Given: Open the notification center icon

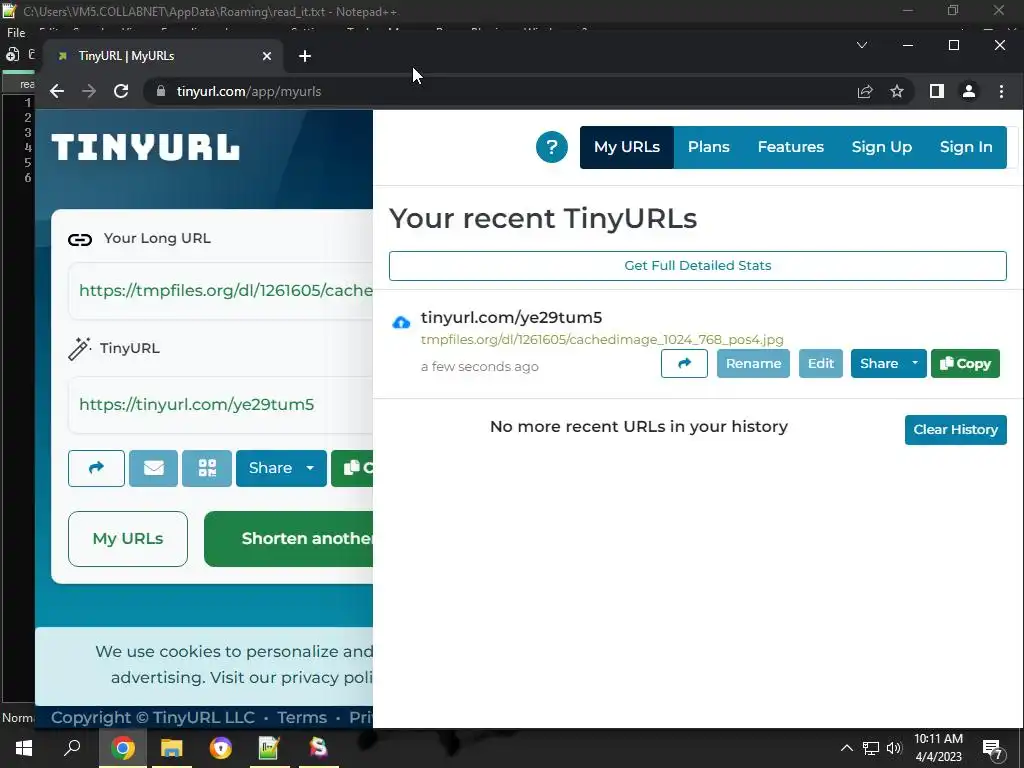Looking at the screenshot, I should (x=993, y=750).
